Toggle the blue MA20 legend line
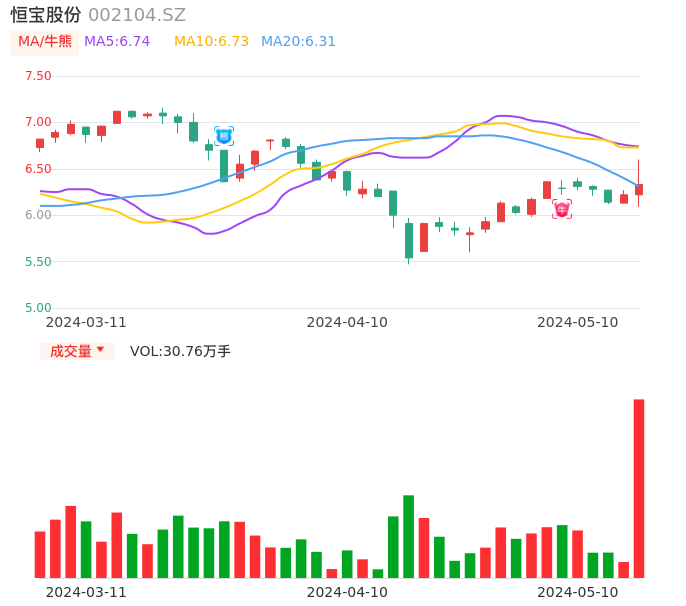 pyautogui.click(x=298, y=42)
